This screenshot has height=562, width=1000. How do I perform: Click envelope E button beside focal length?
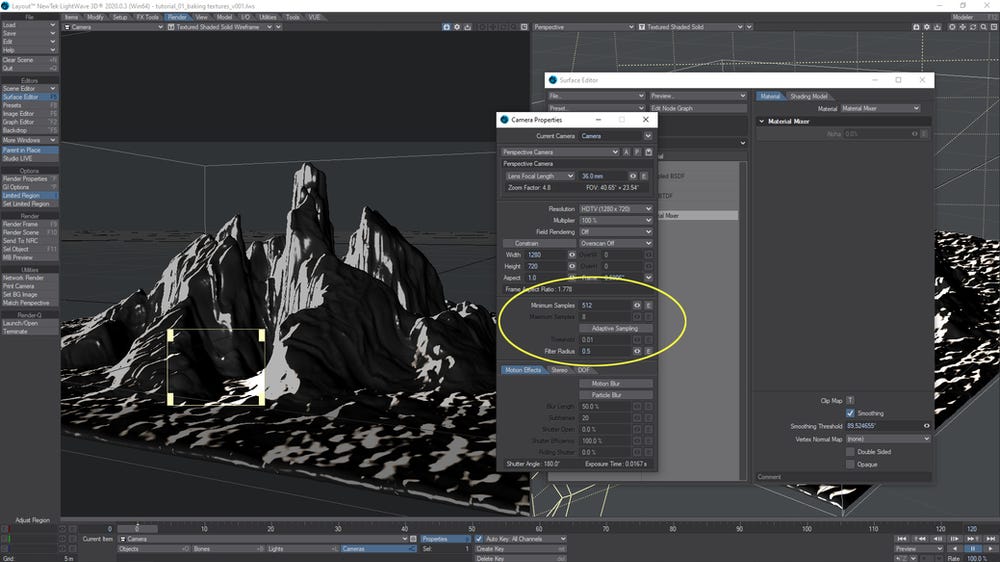click(643, 176)
